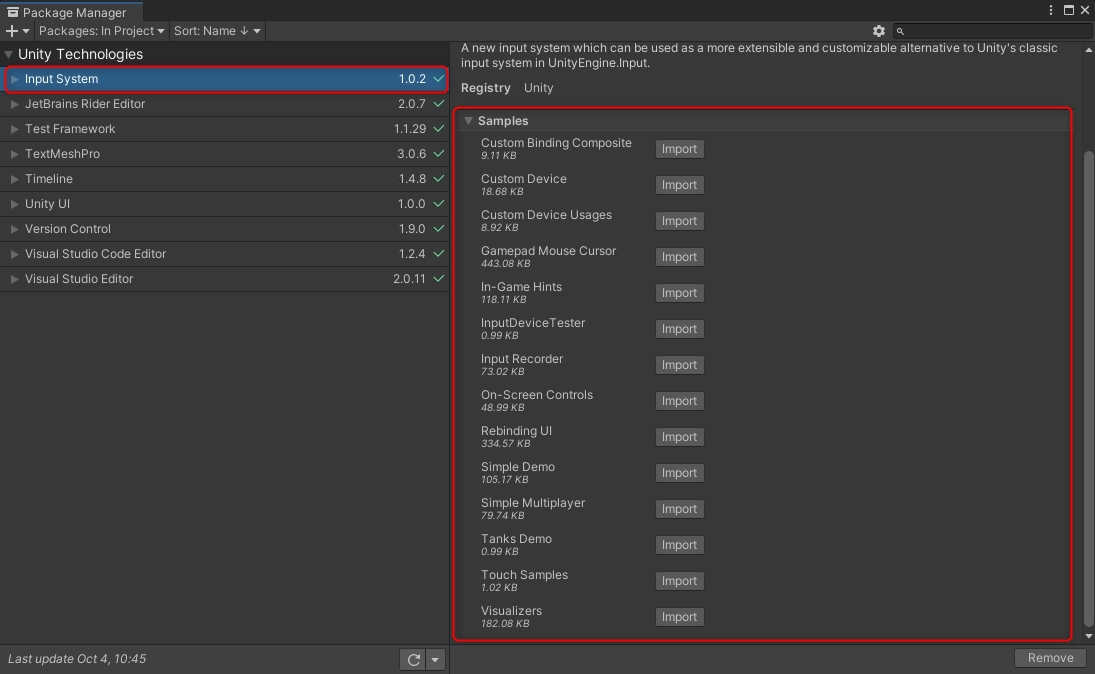Remove the Input System package
This screenshot has height=674, width=1095.
pyautogui.click(x=1050, y=658)
